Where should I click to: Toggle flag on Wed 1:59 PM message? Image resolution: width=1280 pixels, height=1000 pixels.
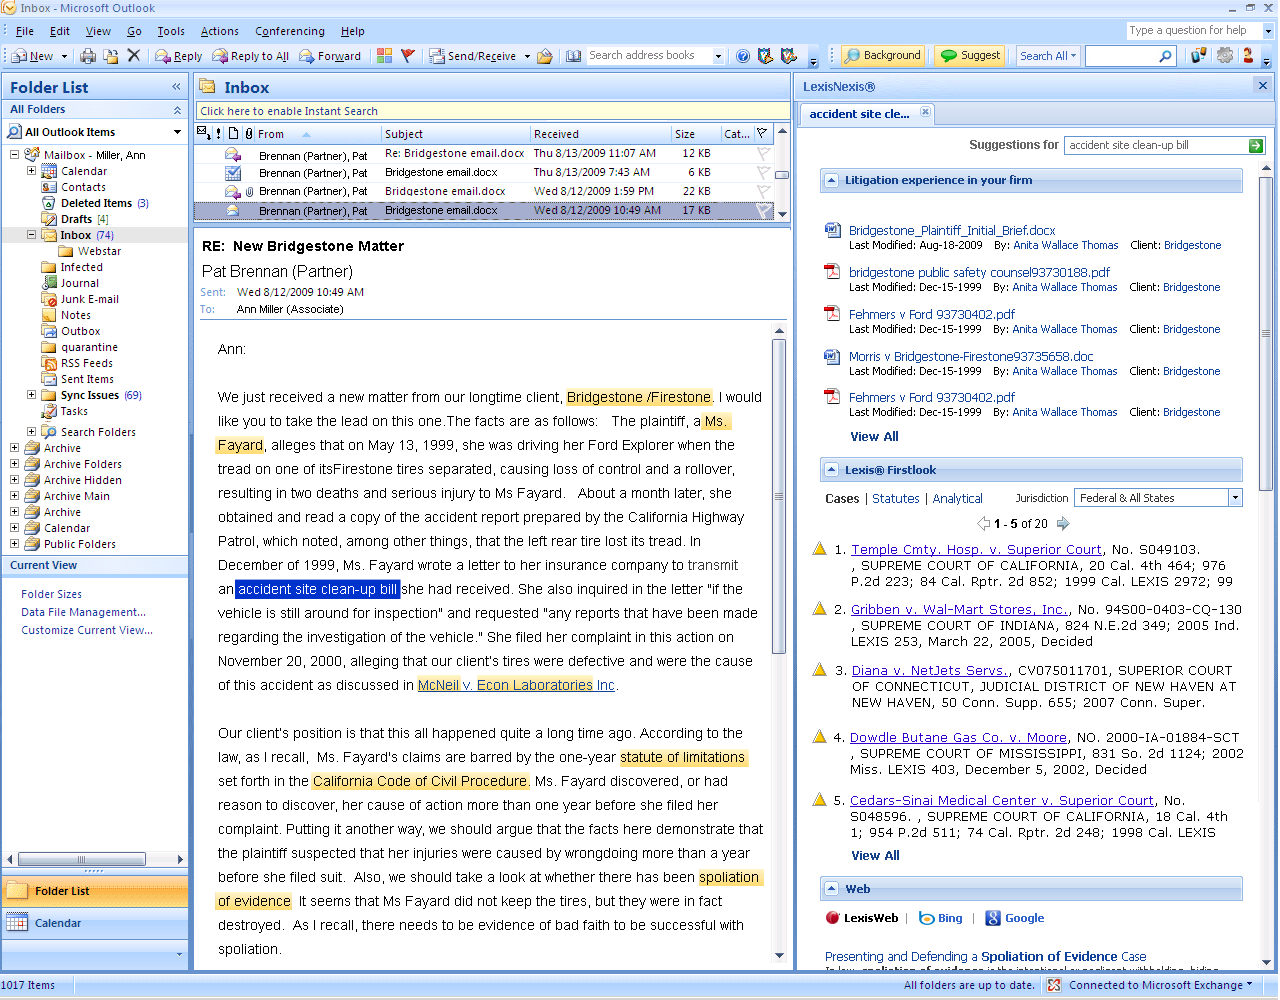coord(764,192)
